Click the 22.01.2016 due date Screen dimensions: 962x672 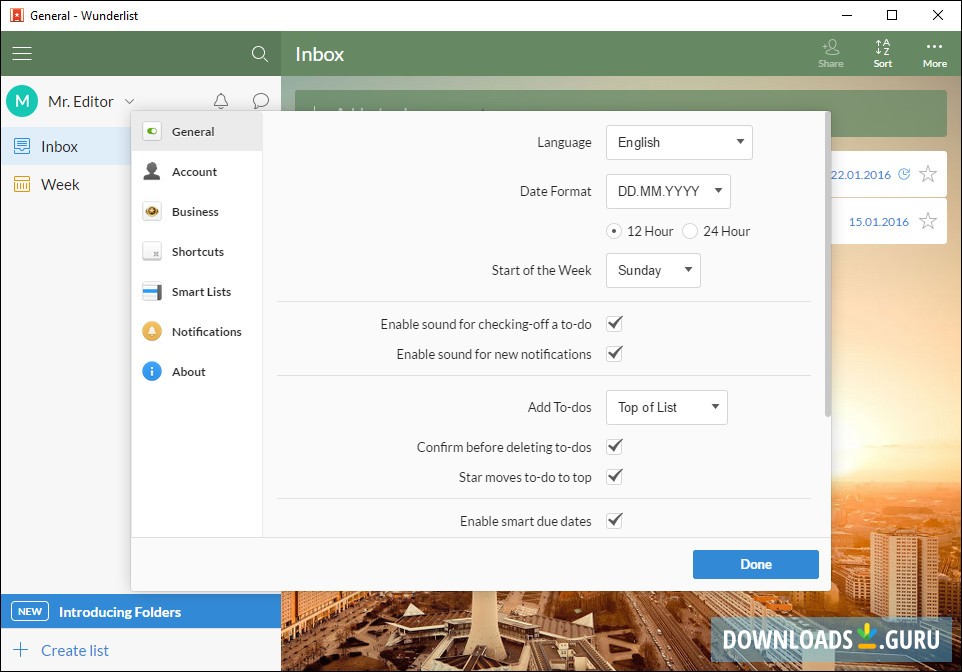tap(860, 174)
